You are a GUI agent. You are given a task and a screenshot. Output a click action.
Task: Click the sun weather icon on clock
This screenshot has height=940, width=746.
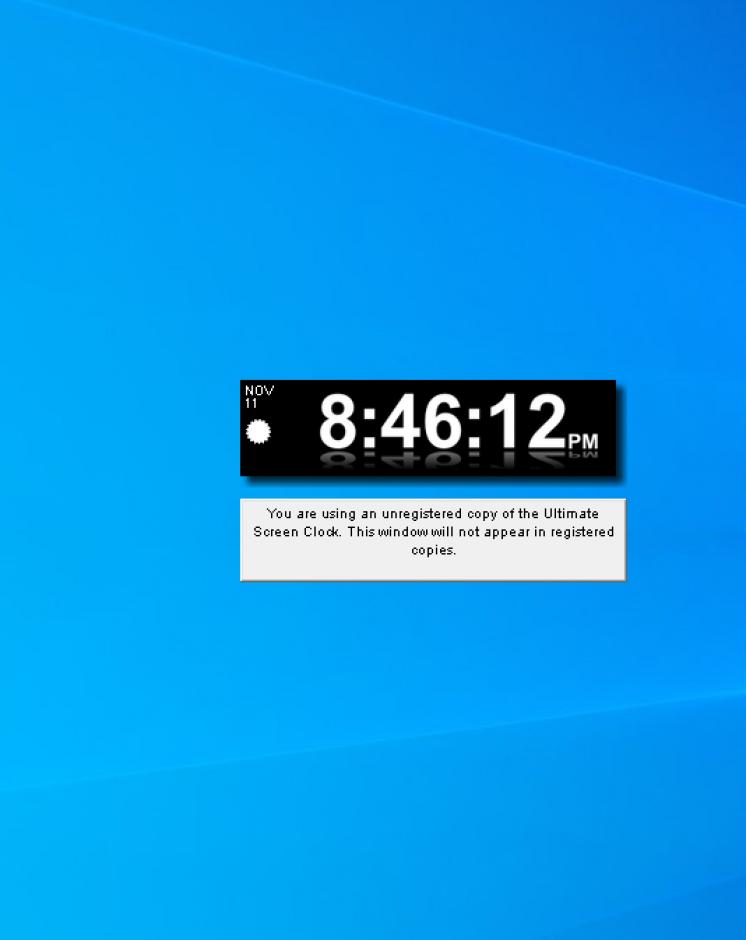point(258,432)
